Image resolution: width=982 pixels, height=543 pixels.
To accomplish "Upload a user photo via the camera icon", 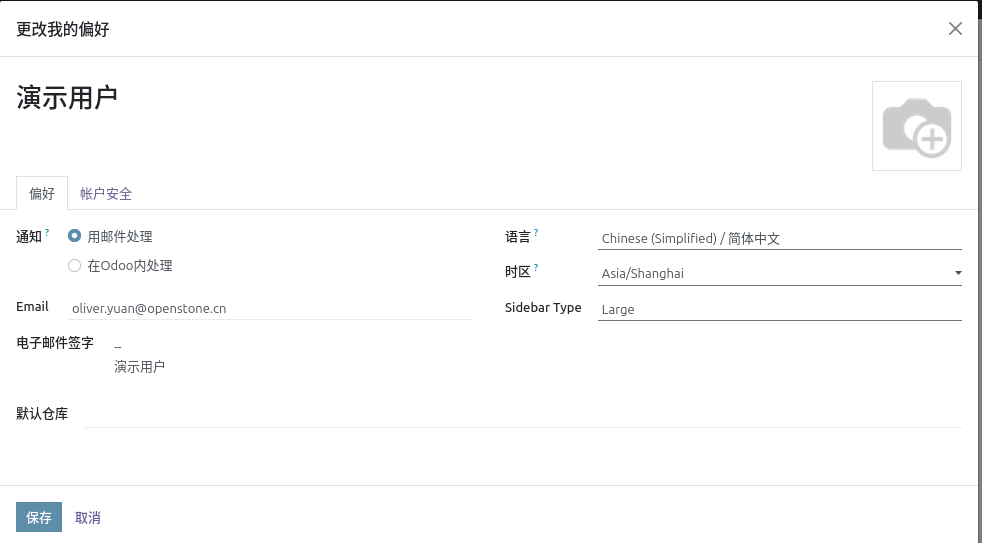I will tap(916, 126).
